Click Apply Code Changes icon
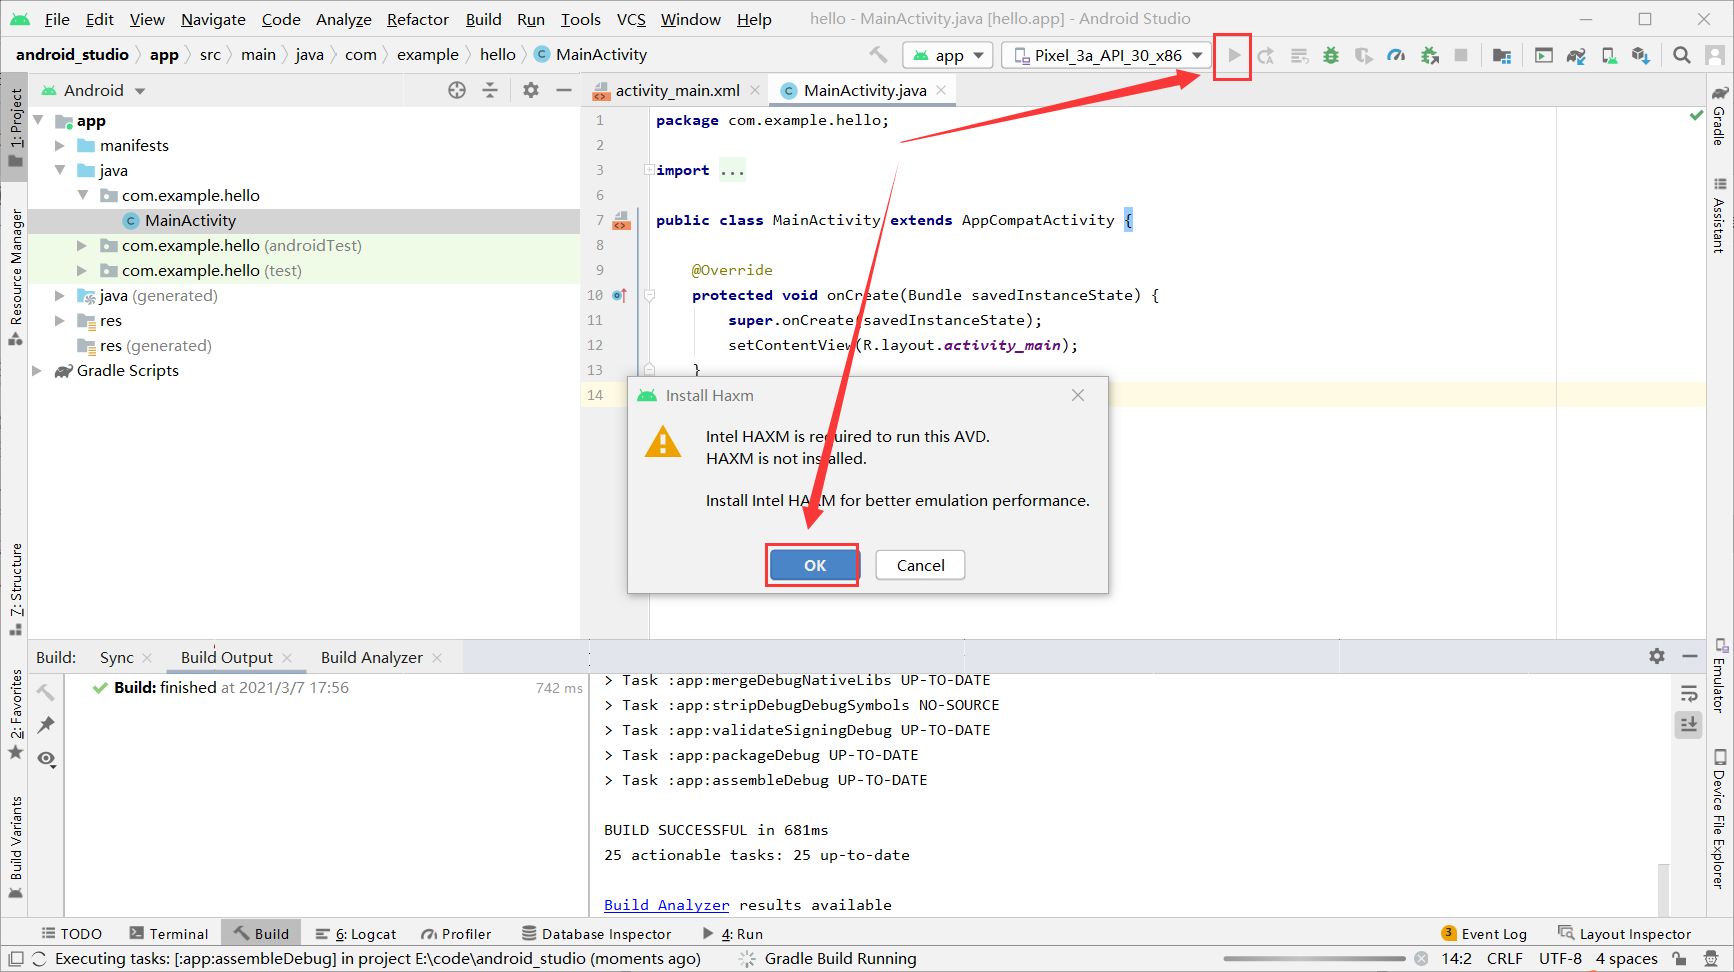 pyautogui.click(x=1299, y=55)
